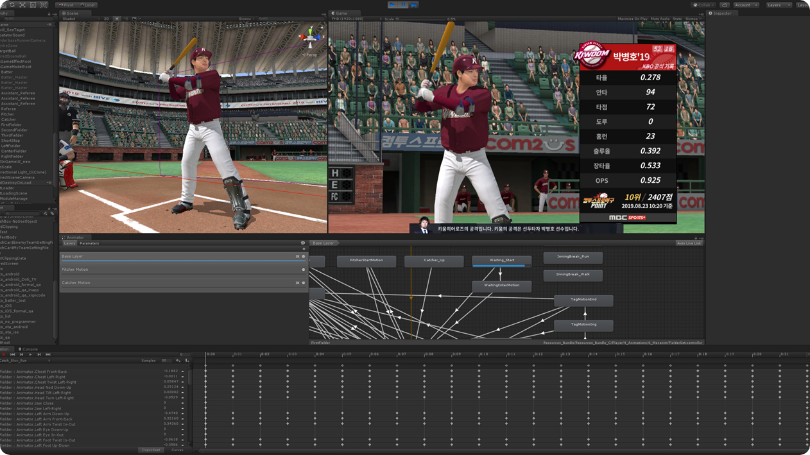
Task: Toggle Animator parameters visibility eye icon
Action: pos(303,243)
